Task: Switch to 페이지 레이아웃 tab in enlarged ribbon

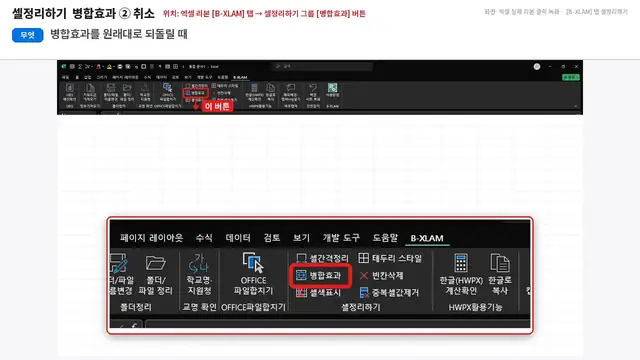Action: tap(151, 238)
